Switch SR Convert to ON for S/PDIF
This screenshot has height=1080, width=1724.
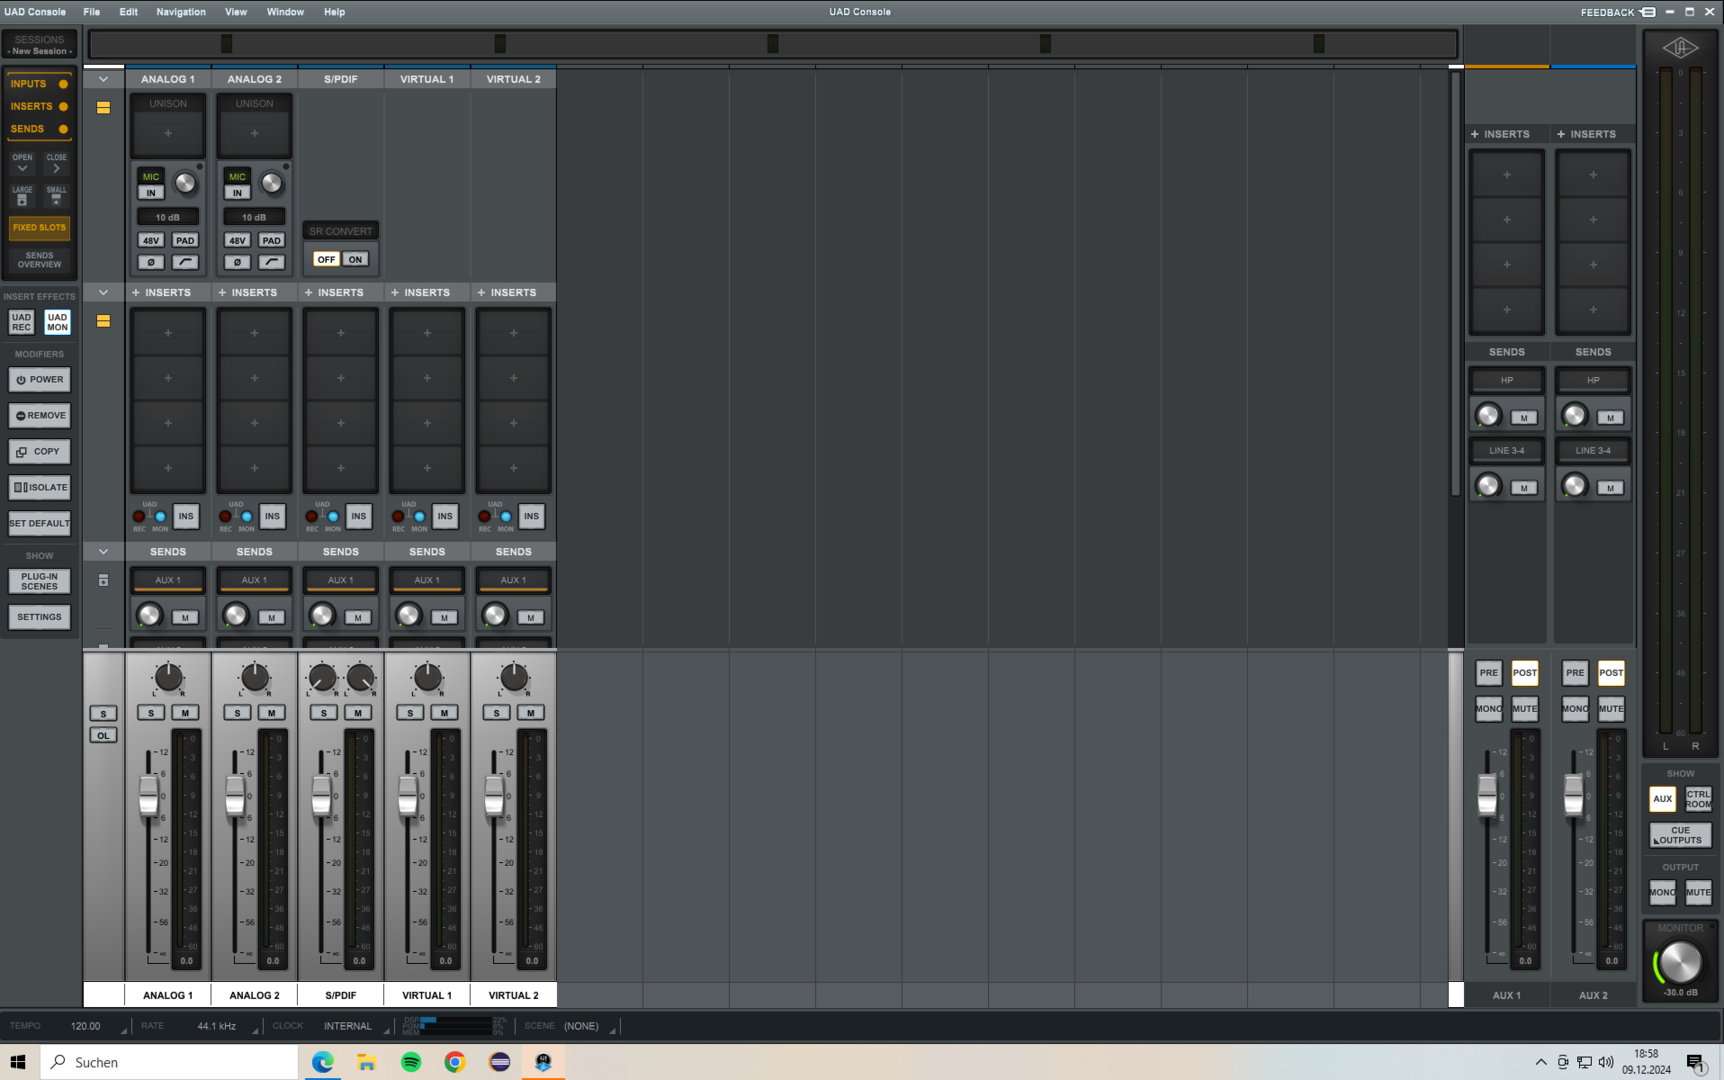(x=355, y=259)
